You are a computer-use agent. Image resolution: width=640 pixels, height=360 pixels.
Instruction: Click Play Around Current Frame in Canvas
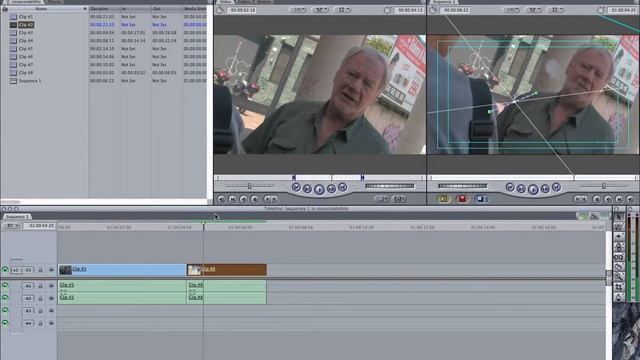click(545, 189)
